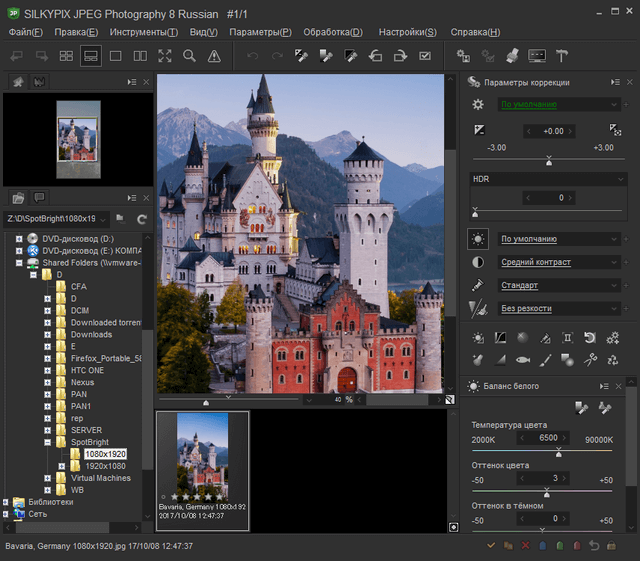Open the Обработка menu
Screen dimensions: 640x561
tap(334, 32)
